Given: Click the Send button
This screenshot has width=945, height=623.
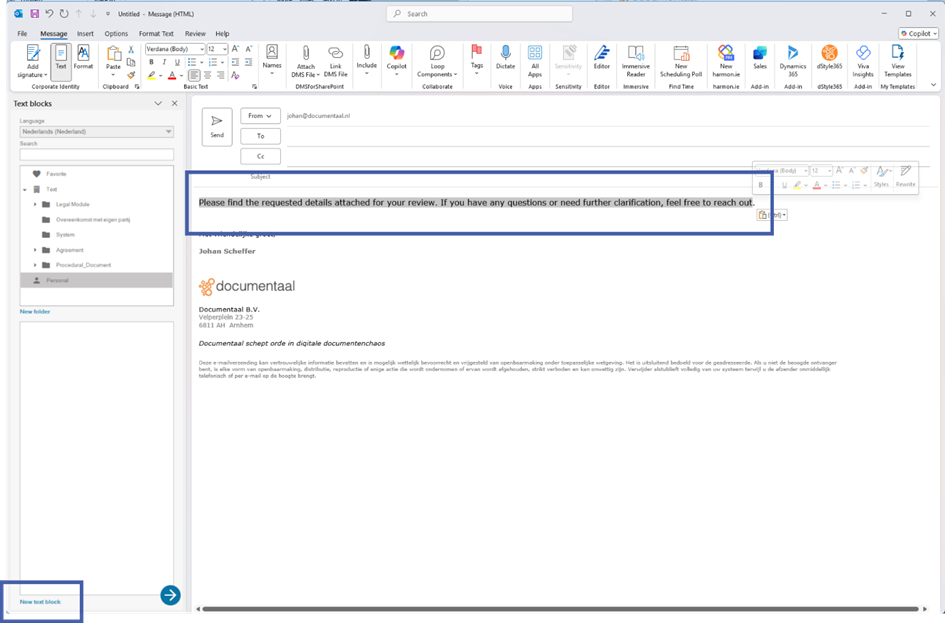Looking at the screenshot, I should (x=217, y=127).
